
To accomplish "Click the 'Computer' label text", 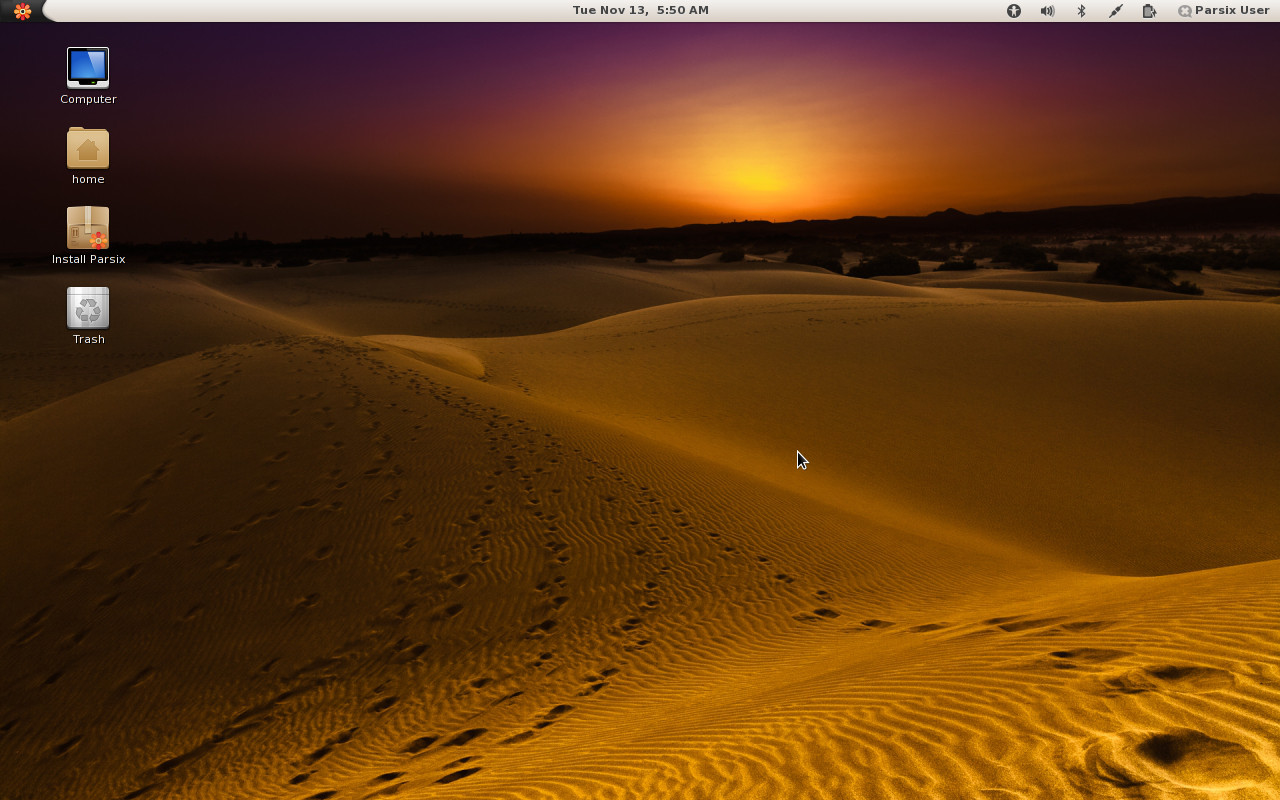I will click(x=88, y=99).
